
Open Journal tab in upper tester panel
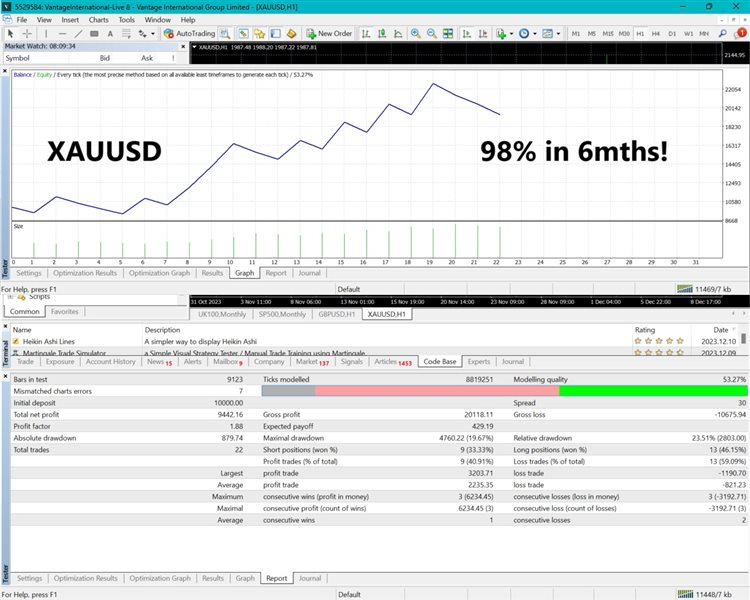309,273
